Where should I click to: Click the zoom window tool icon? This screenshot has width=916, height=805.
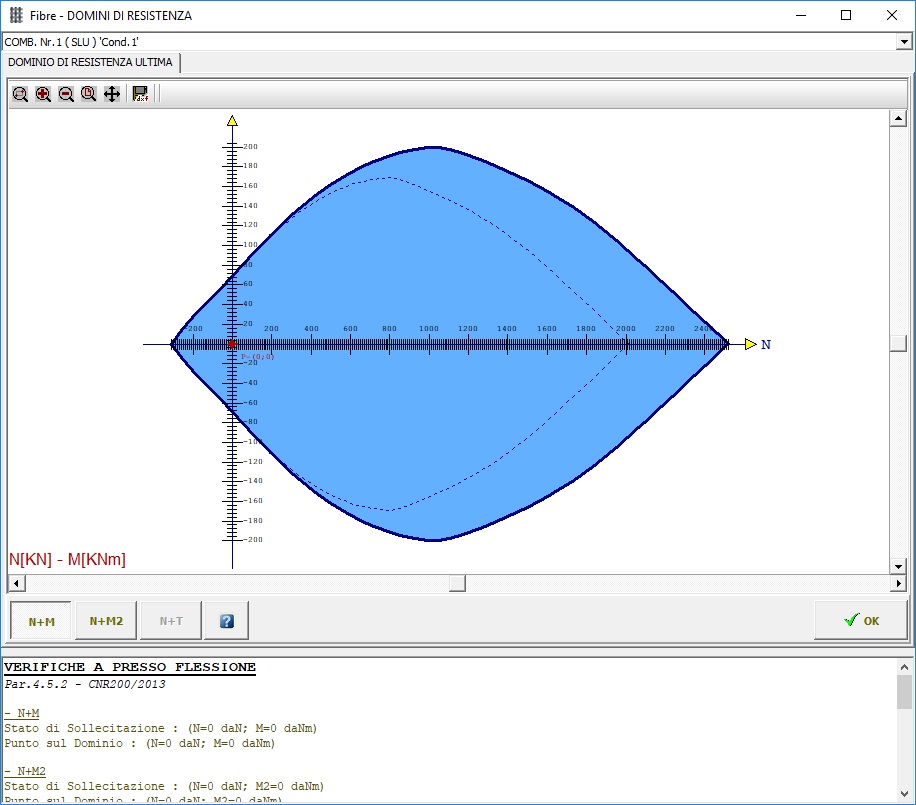point(20,94)
